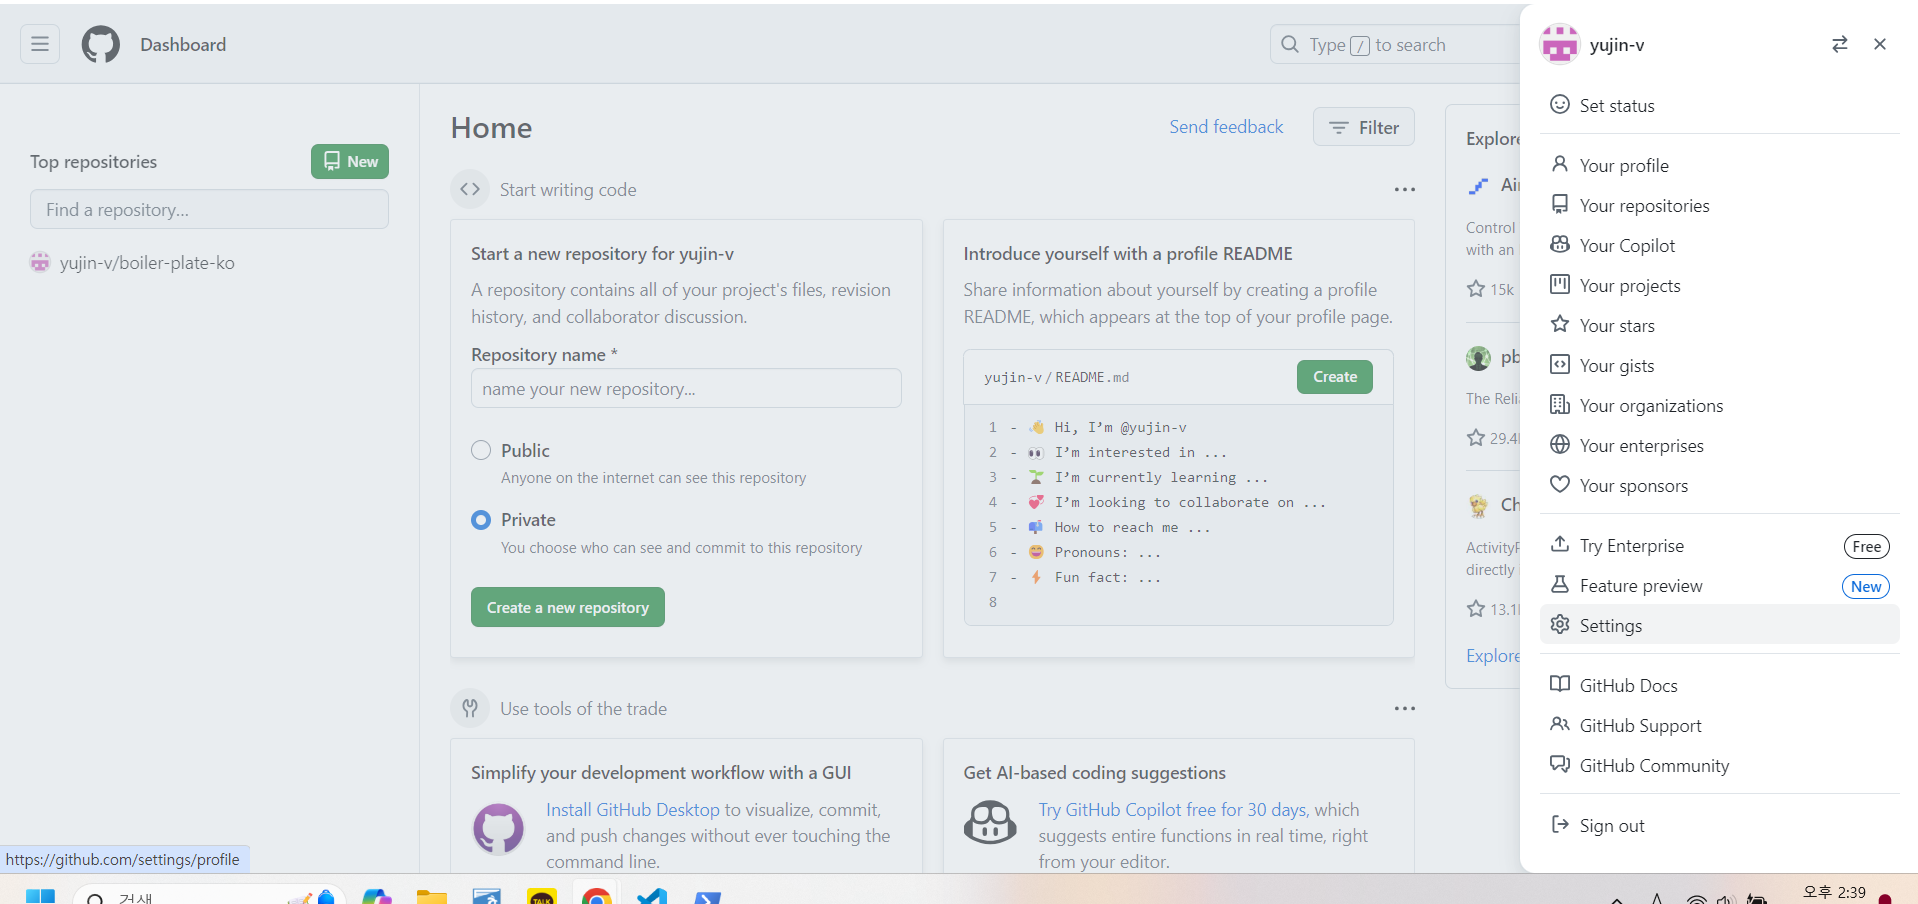Click Try GitHub Copilot free link
Screen dimensions: 1918x904
pos(1172,810)
